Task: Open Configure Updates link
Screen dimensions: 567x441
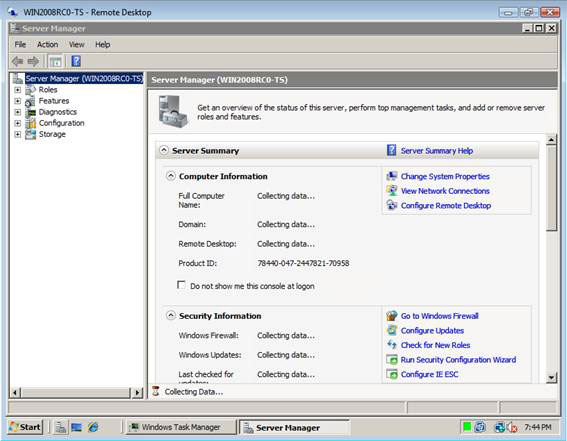Action: point(432,331)
